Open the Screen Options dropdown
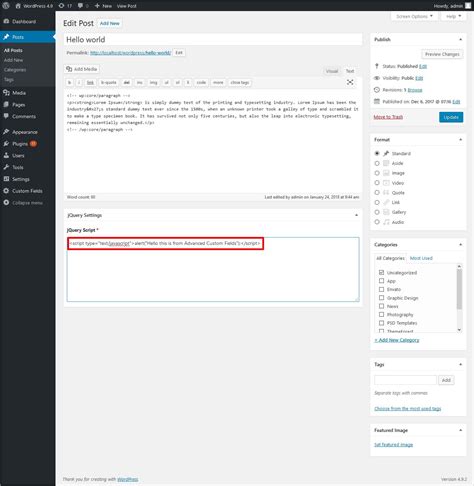The image size is (474, 486). 414,16
